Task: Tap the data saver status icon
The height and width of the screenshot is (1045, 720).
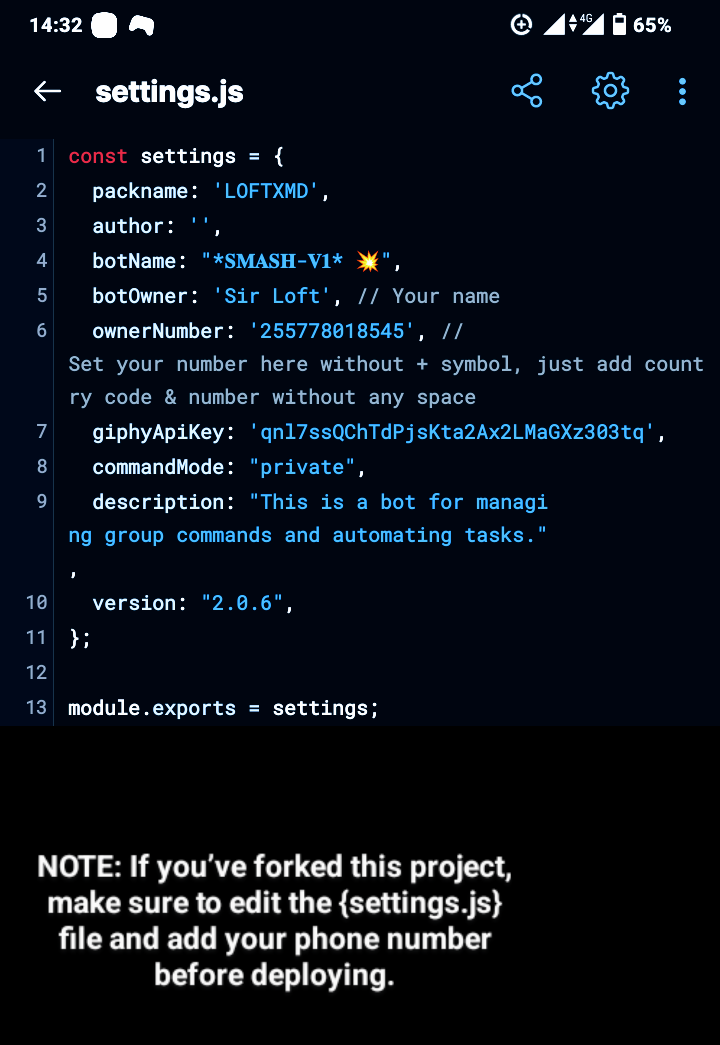Action: pos(521,25)
